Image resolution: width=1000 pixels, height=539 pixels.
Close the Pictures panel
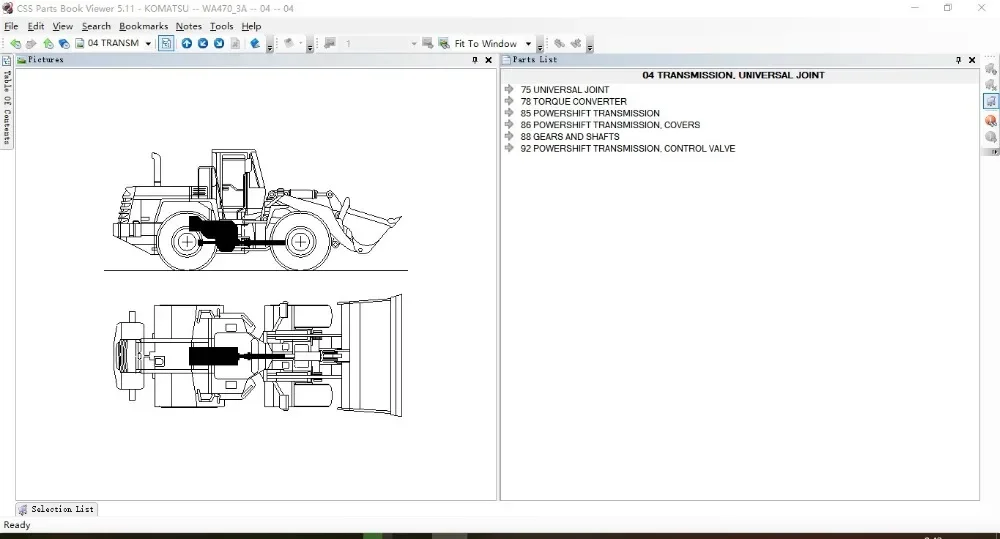point(488,60)
